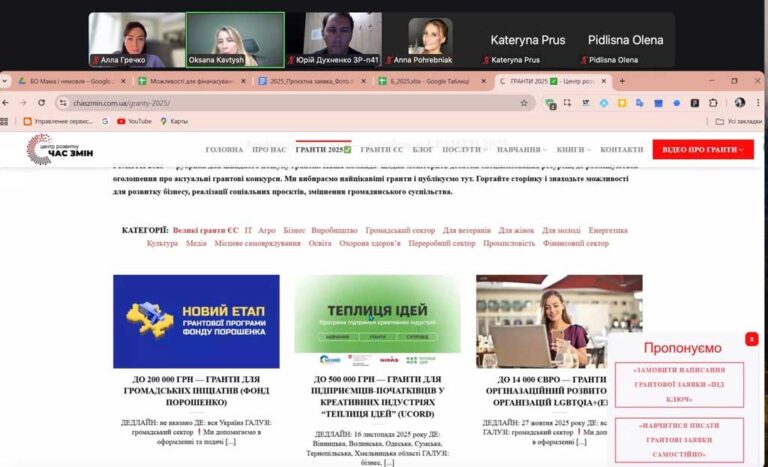Expand the Послуги dropdown menu
The width and height of the screenshot is (768, 467).
[463, 149]
